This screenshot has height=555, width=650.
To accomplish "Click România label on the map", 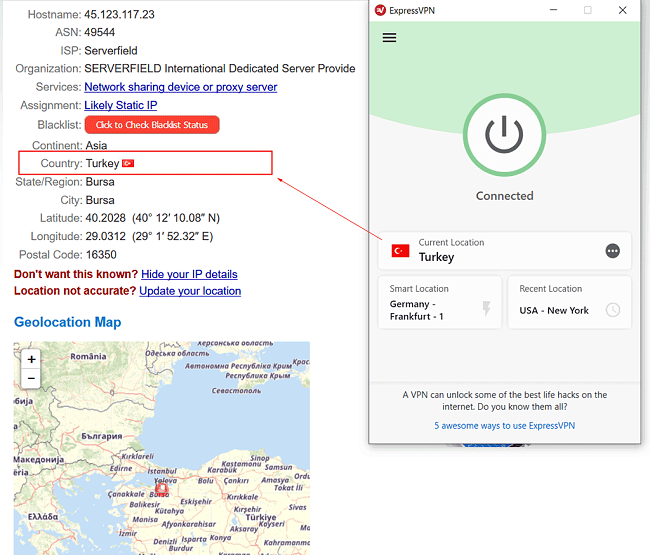I will 88,356.
